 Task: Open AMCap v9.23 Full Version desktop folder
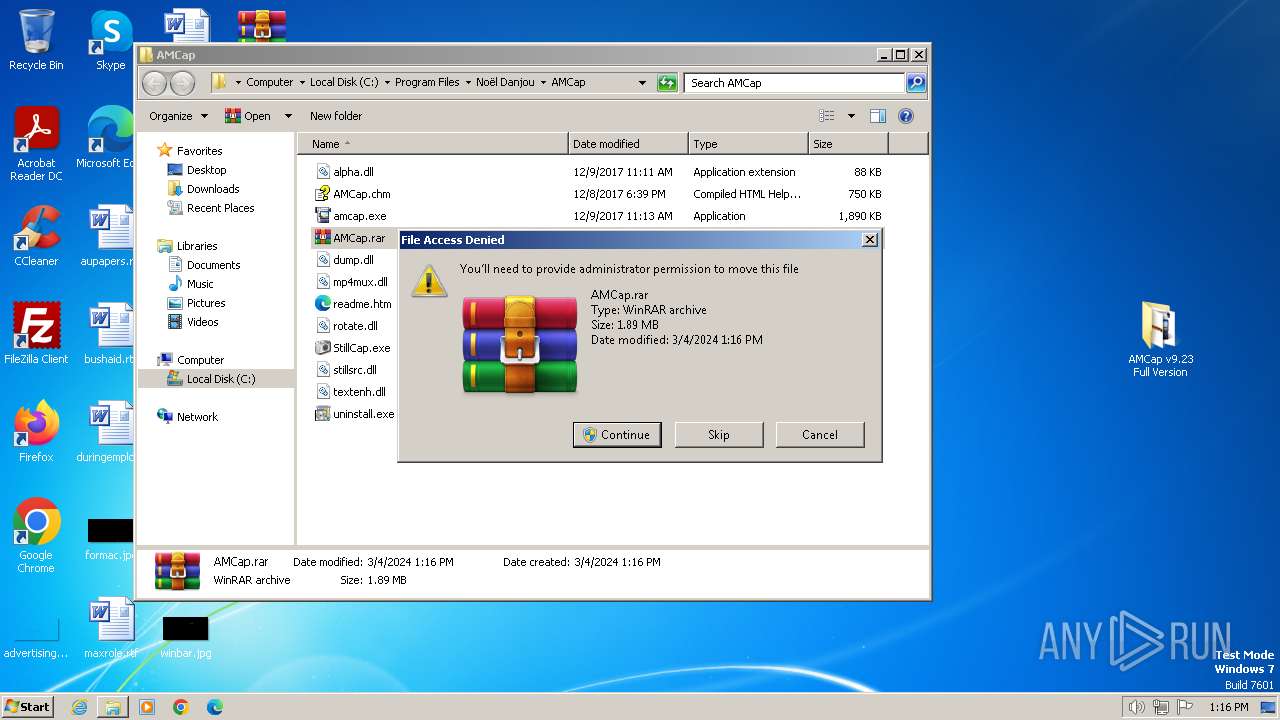[1160, 340]
